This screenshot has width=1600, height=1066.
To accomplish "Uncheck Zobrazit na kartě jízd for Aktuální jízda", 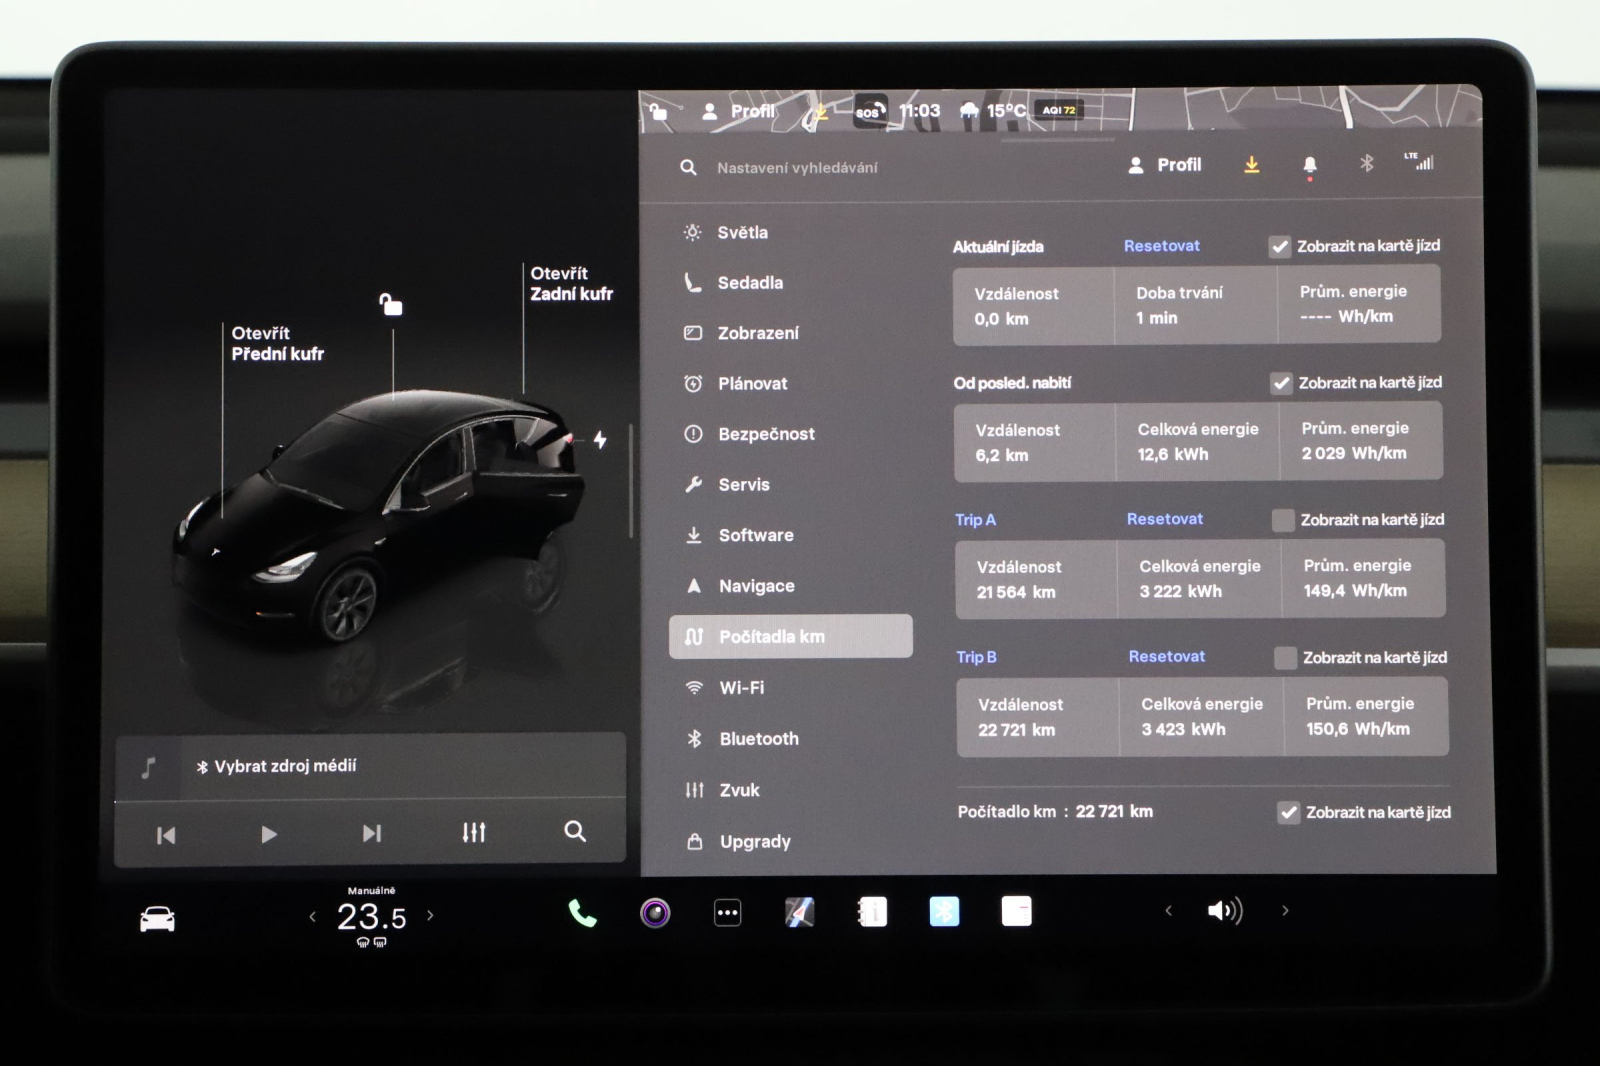I will click(x=1278, y=245).
